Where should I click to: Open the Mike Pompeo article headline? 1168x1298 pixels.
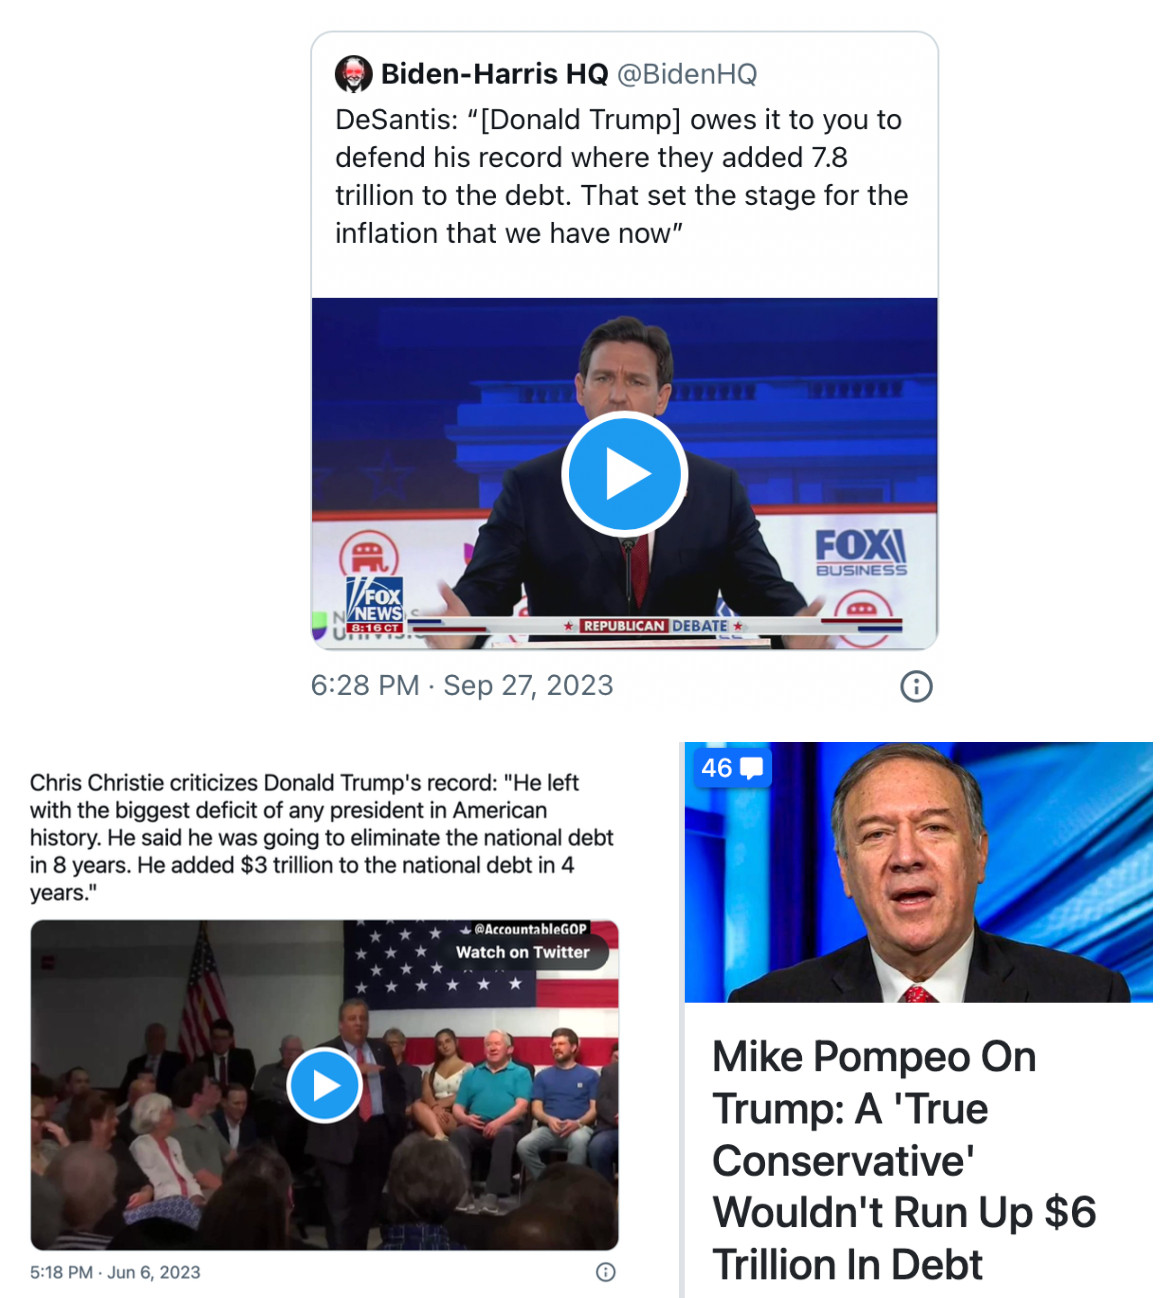tap(904, 1160)
